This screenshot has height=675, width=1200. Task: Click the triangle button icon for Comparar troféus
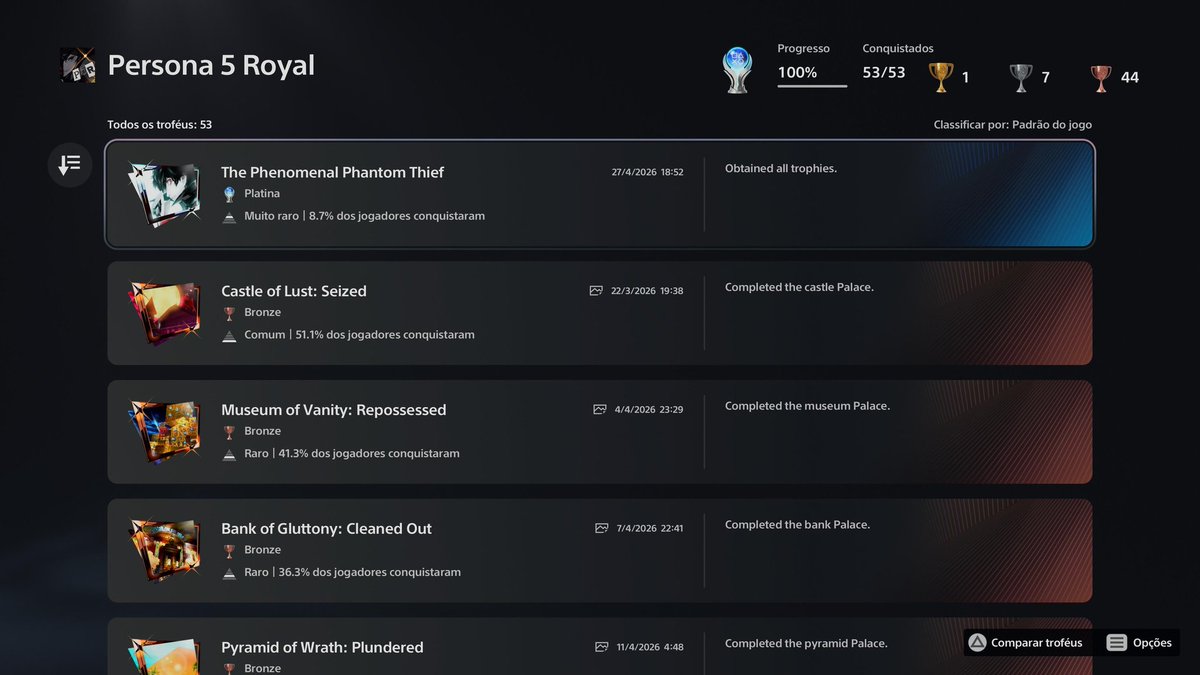[x=977, y=643]
